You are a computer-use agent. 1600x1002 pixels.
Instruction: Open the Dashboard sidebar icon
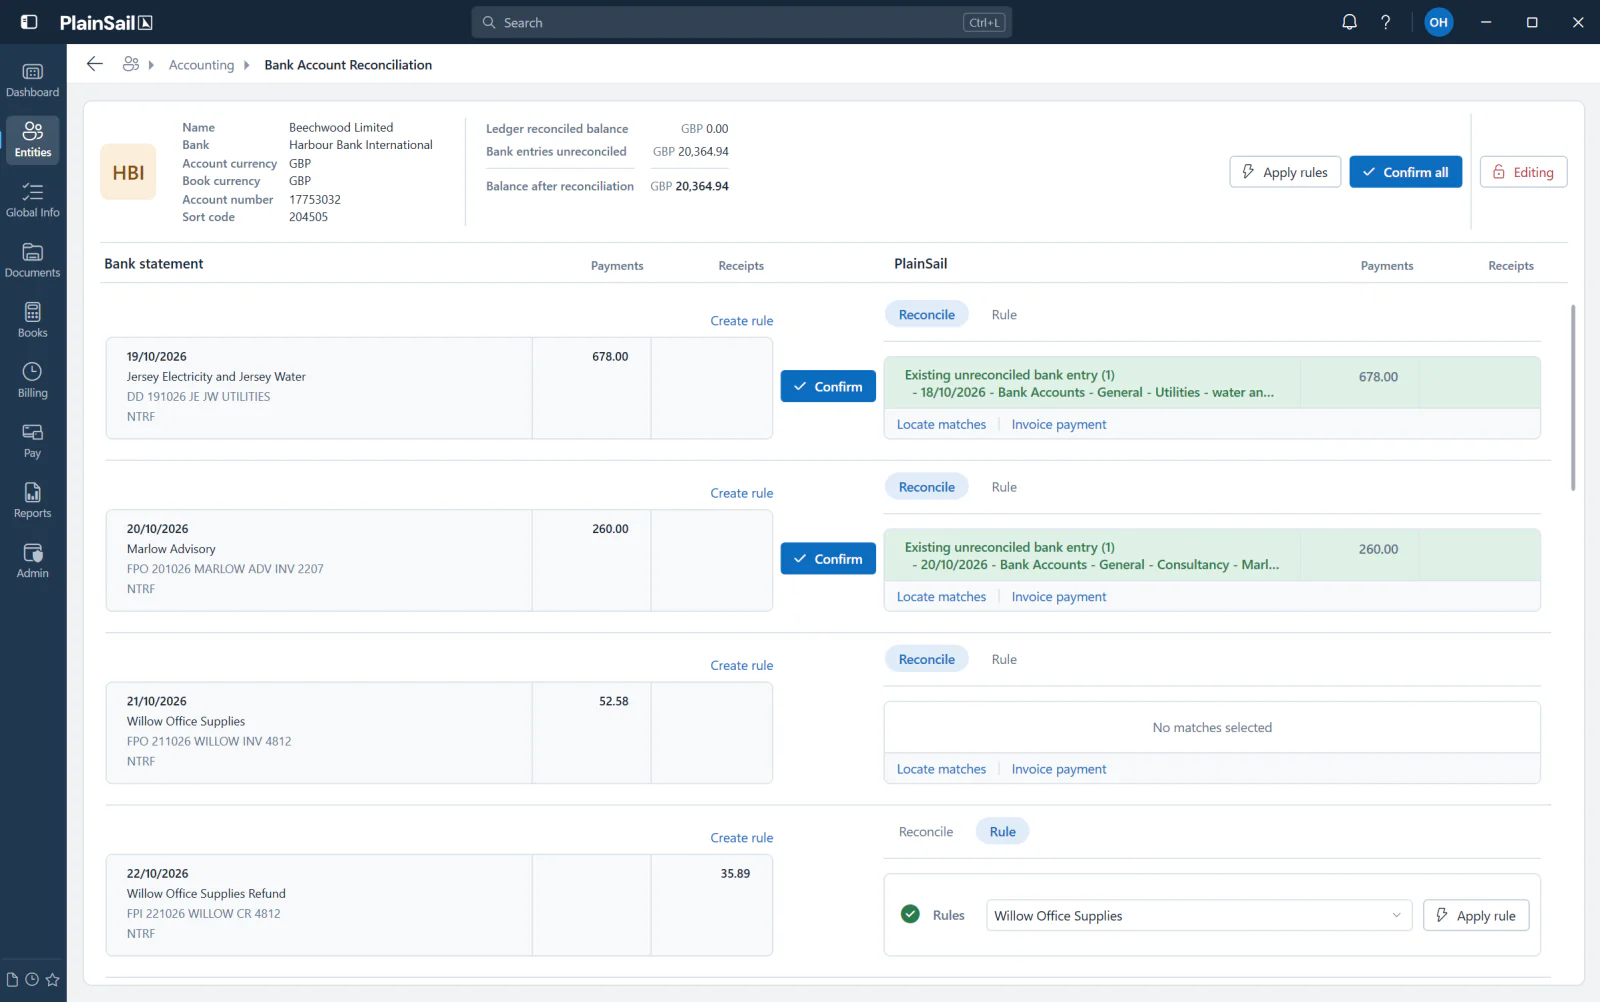[x=33, y=80]
